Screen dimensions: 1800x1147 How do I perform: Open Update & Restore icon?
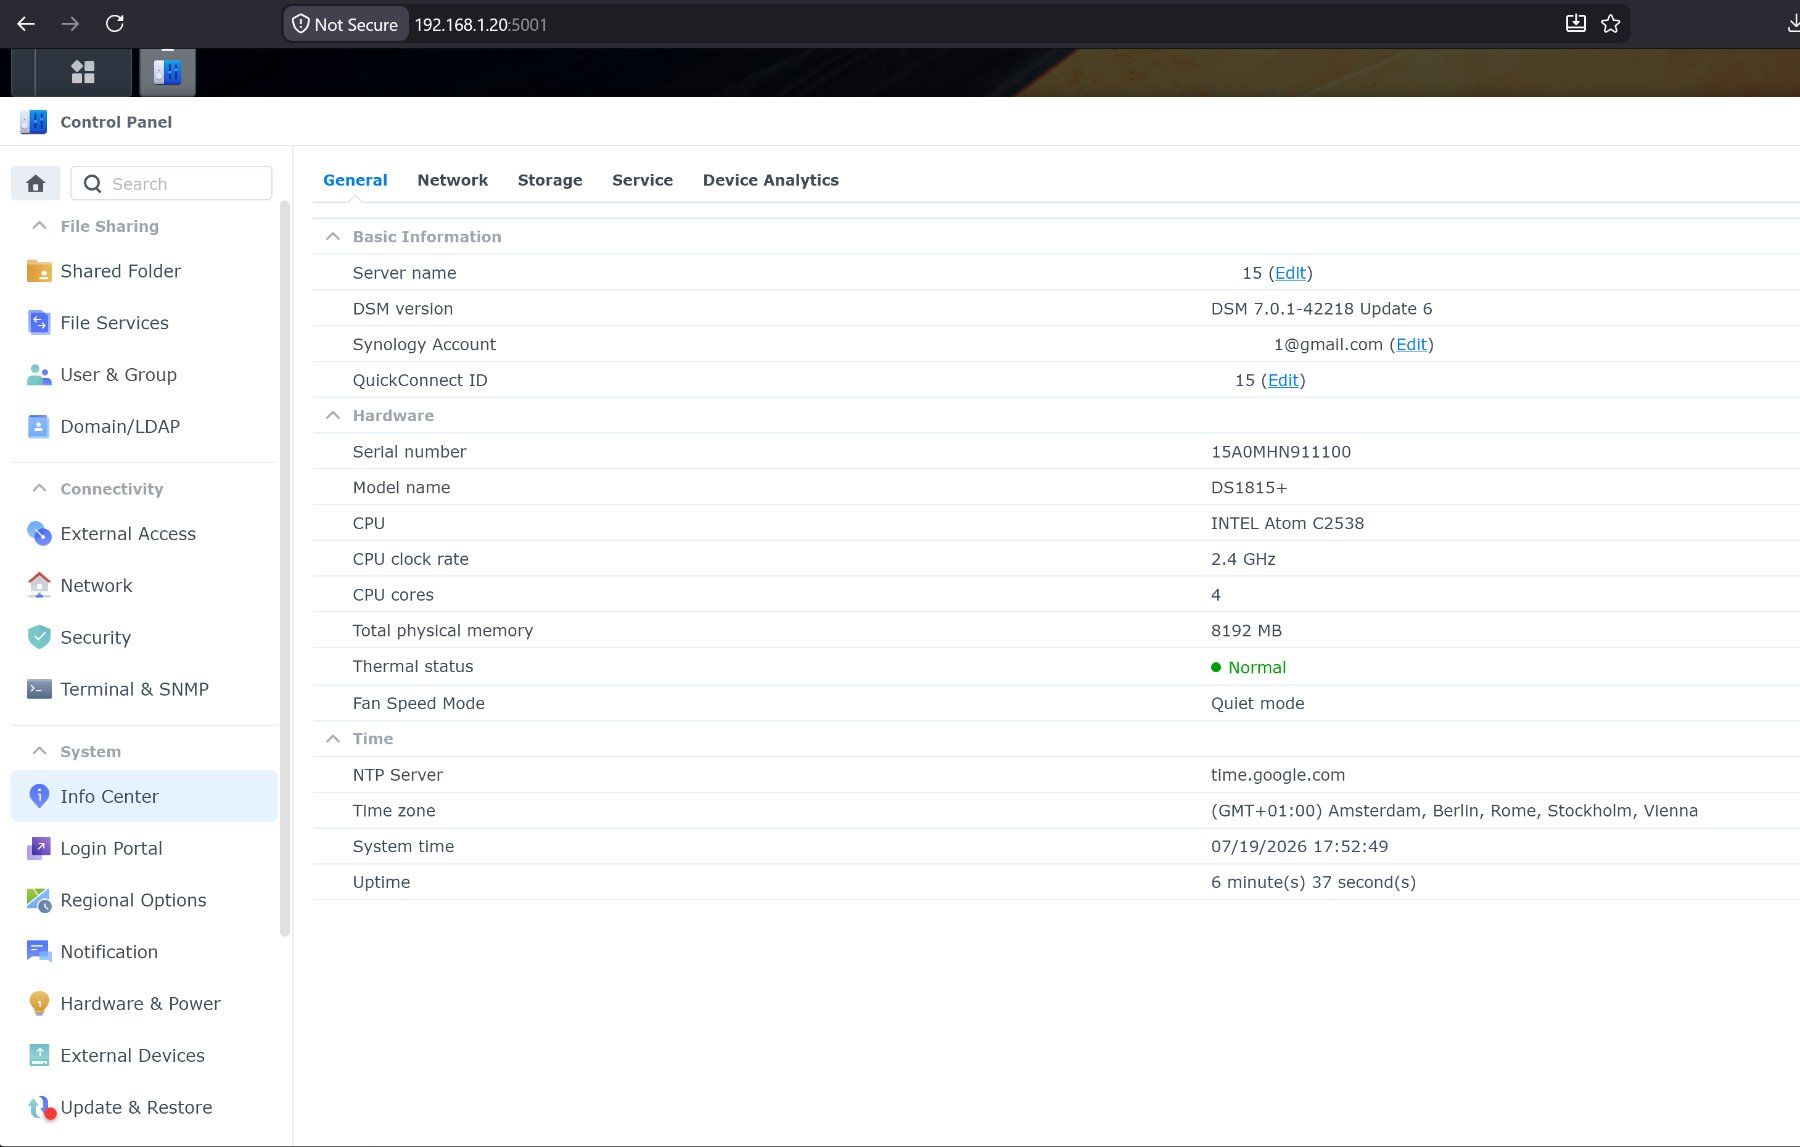click(x=40, y=1107)
